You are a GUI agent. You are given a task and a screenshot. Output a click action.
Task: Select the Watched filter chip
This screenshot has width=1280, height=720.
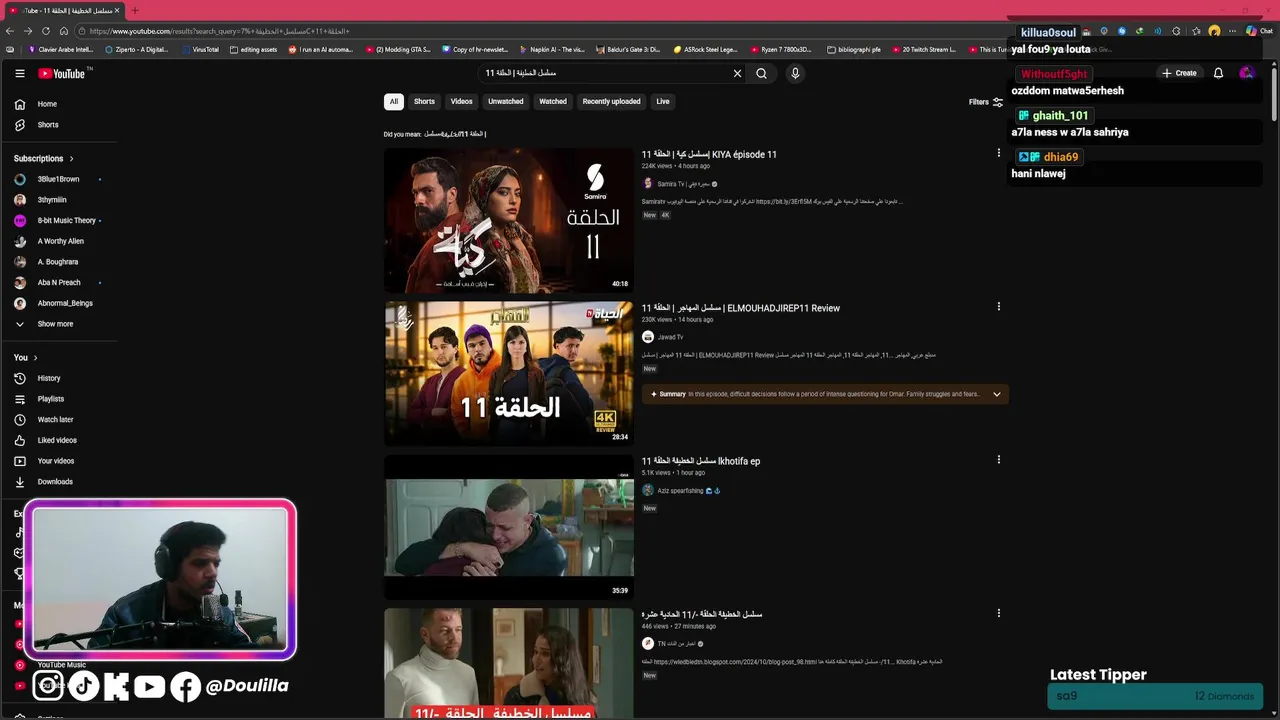point(553,101)
